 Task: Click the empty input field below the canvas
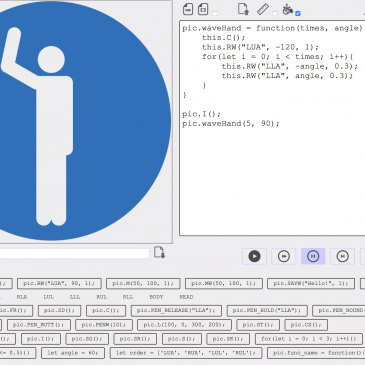(x=74, y=254)
